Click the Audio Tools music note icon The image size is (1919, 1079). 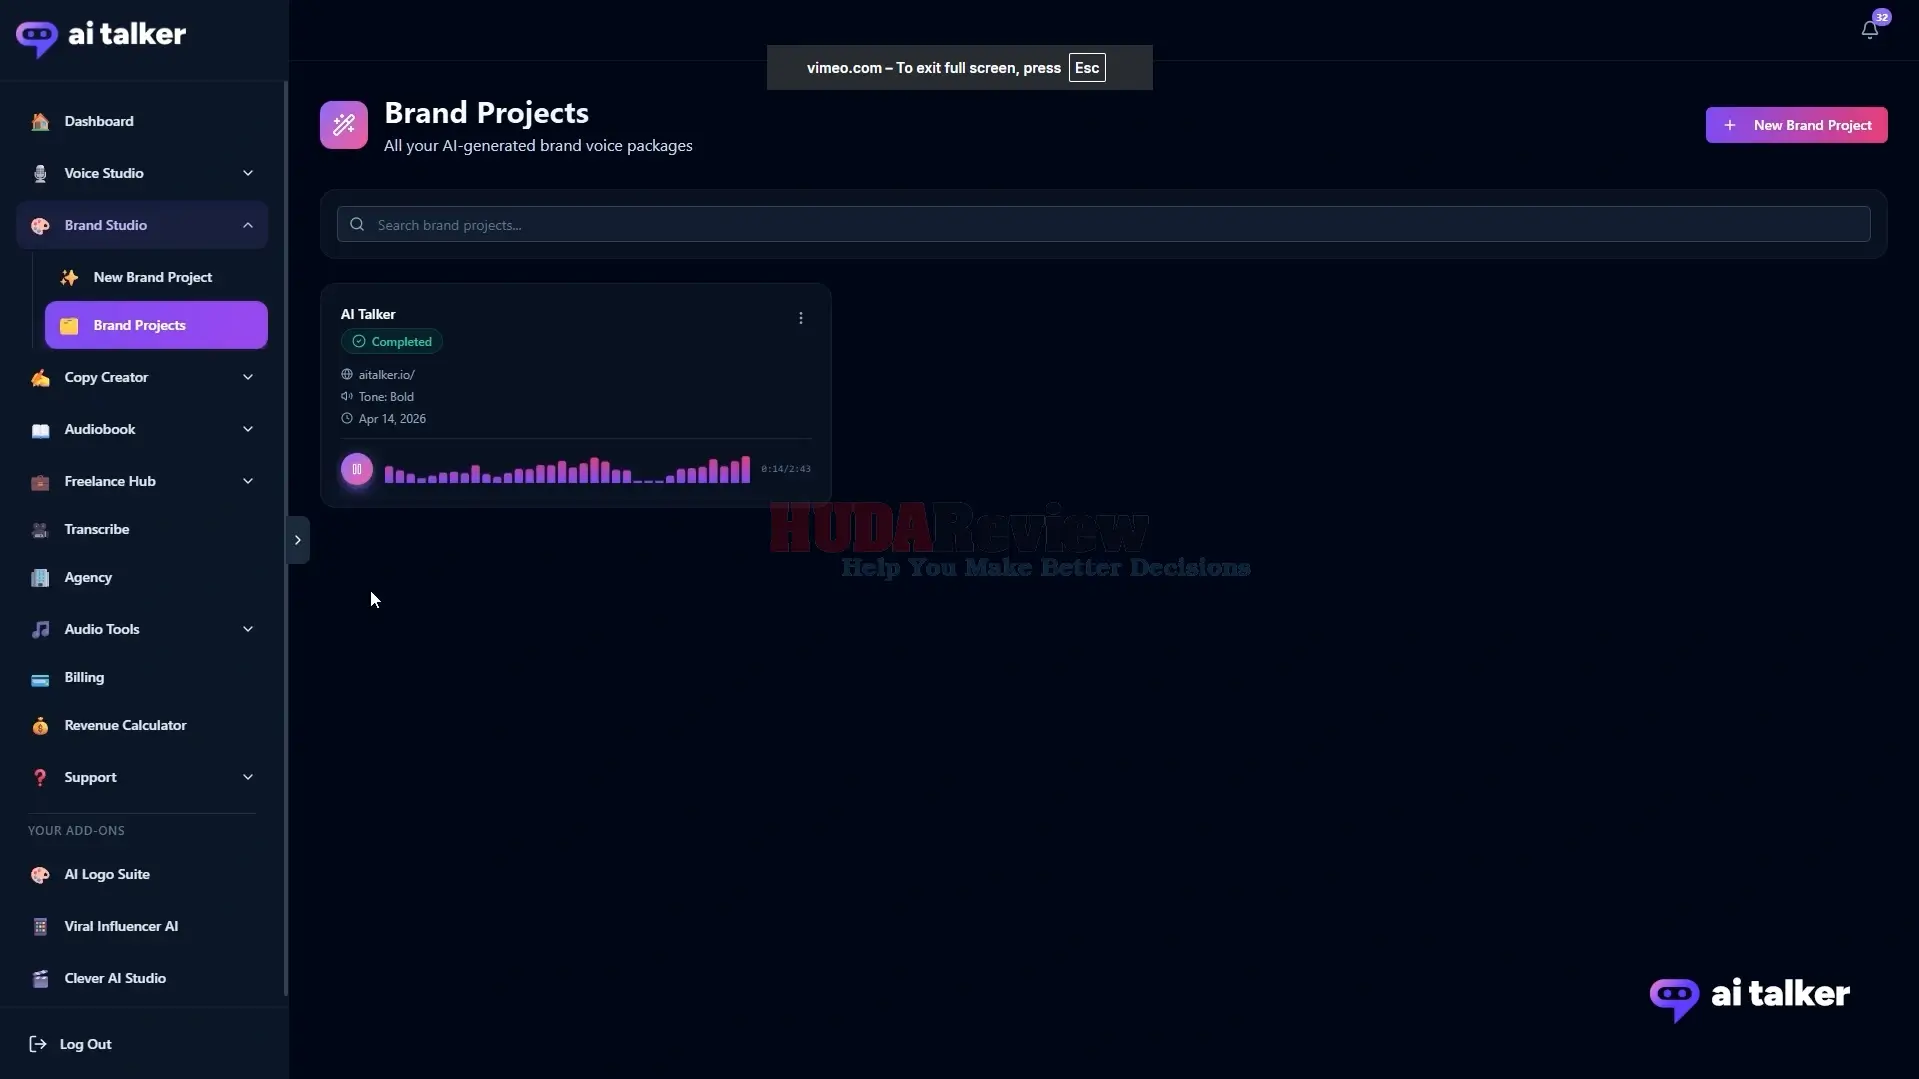click(40, 630)
